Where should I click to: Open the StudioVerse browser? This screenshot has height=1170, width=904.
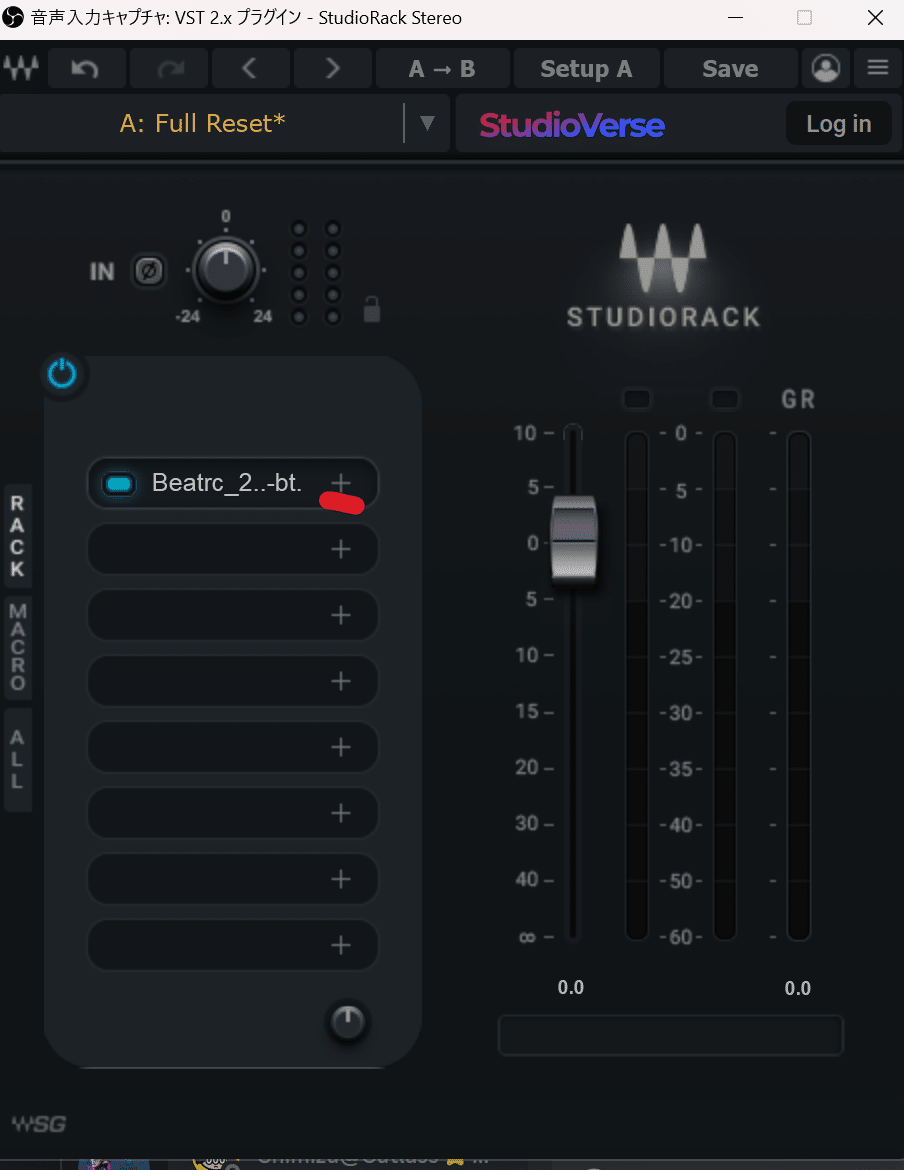[x=572, y=125]
